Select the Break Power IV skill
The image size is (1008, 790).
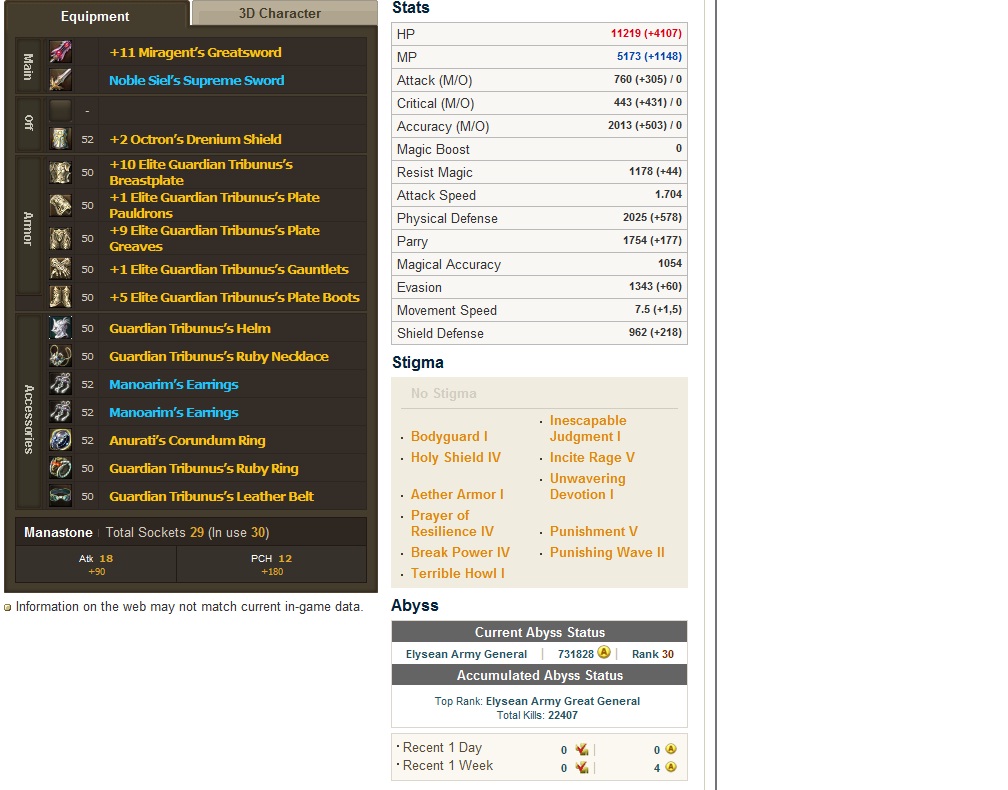pos(460,553)
